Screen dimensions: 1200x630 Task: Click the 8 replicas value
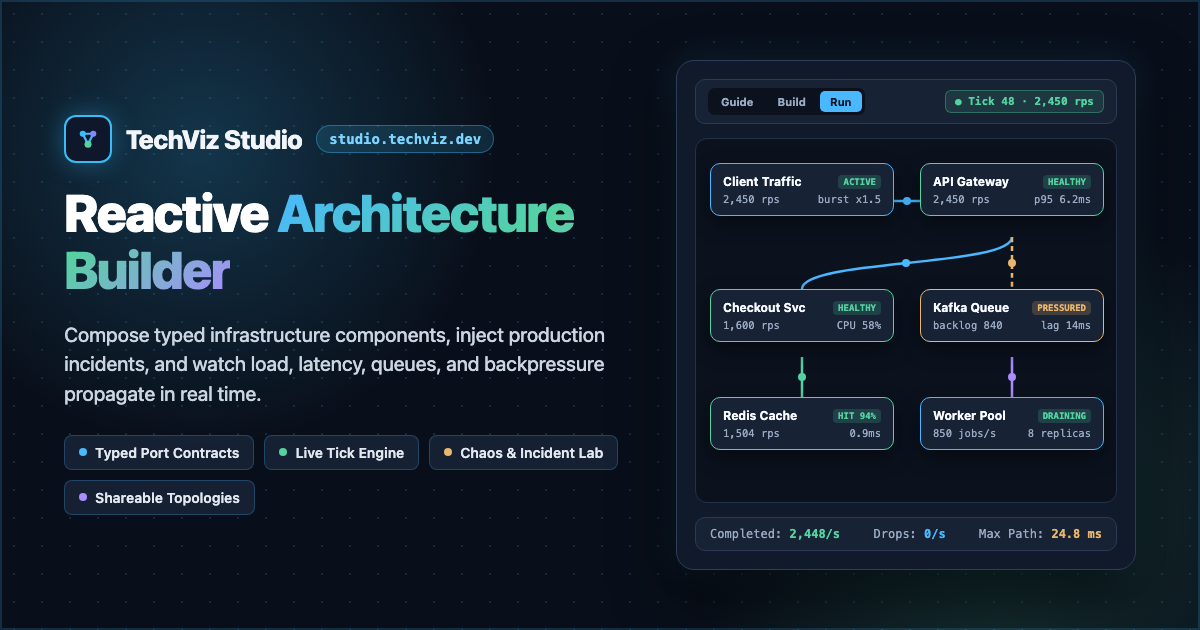(1059, 434)
